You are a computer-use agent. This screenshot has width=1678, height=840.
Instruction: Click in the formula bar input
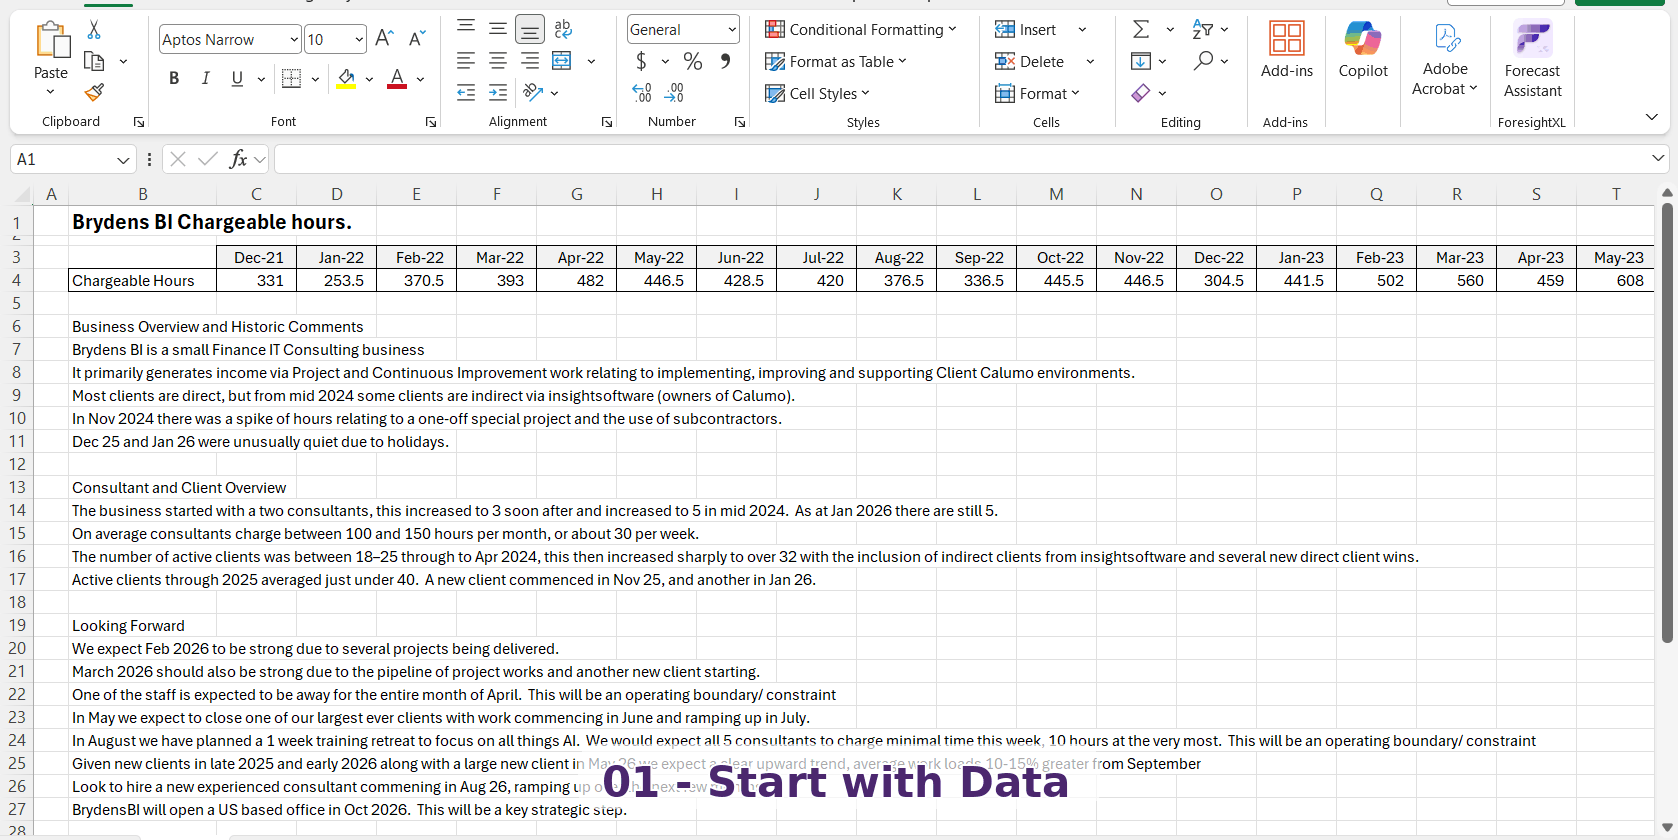pyautogui.click(x=960, y=159)
